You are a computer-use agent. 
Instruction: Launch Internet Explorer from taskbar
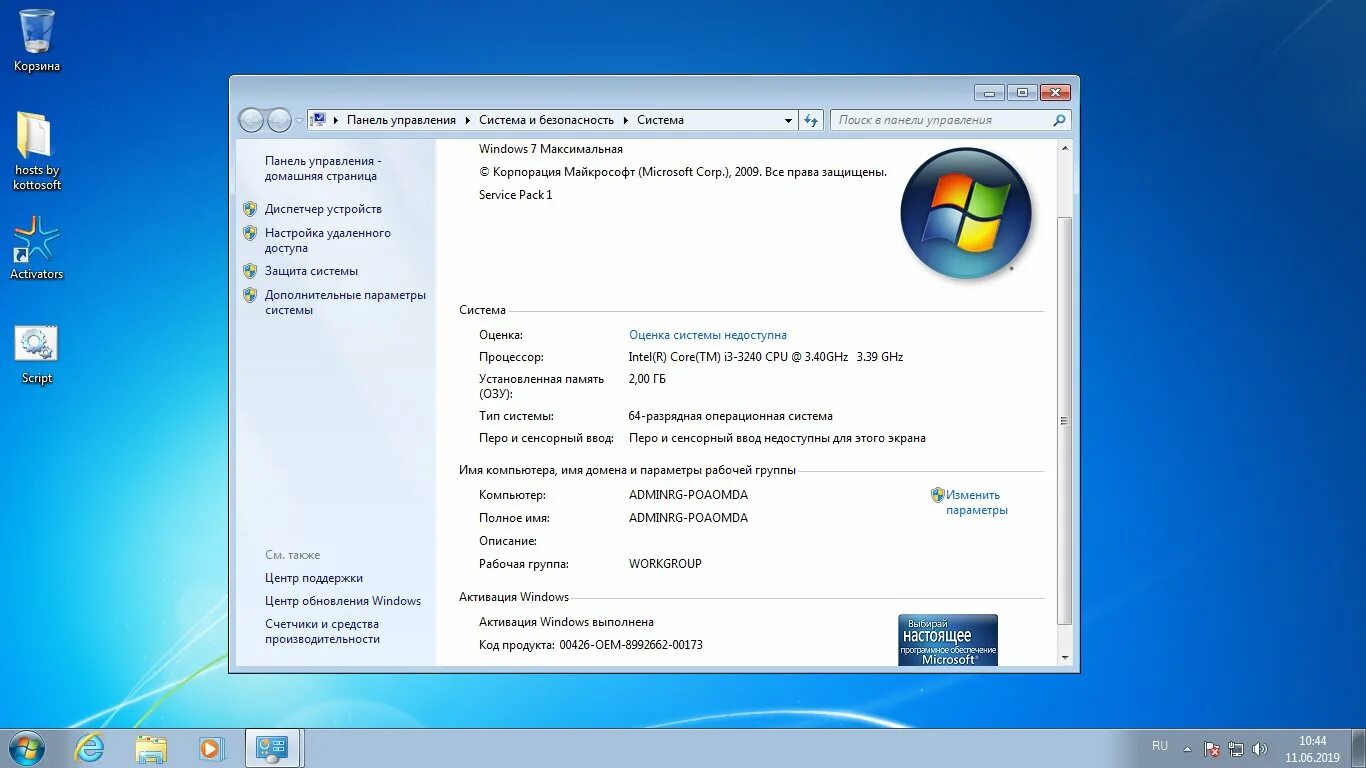(90, 748)
